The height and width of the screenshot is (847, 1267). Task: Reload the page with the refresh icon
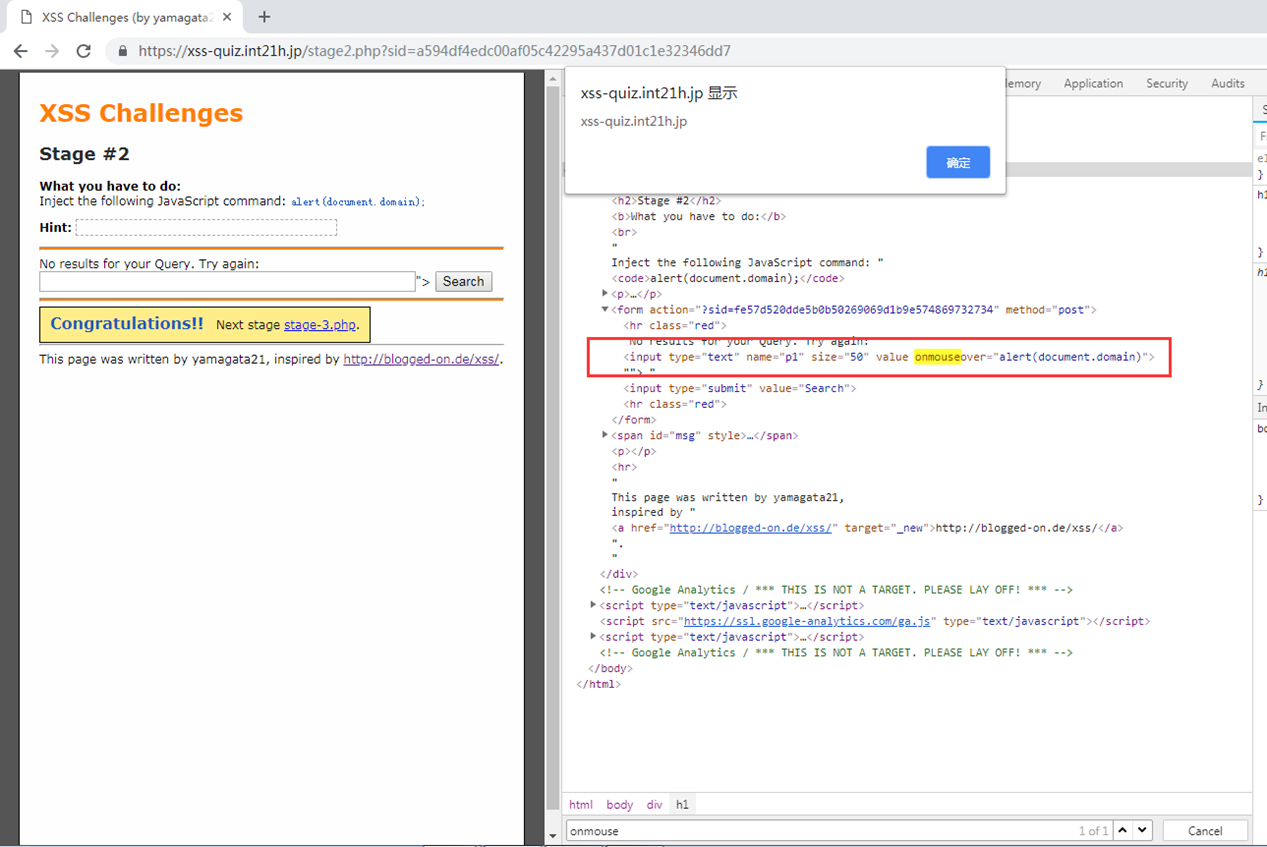(84, 51)
